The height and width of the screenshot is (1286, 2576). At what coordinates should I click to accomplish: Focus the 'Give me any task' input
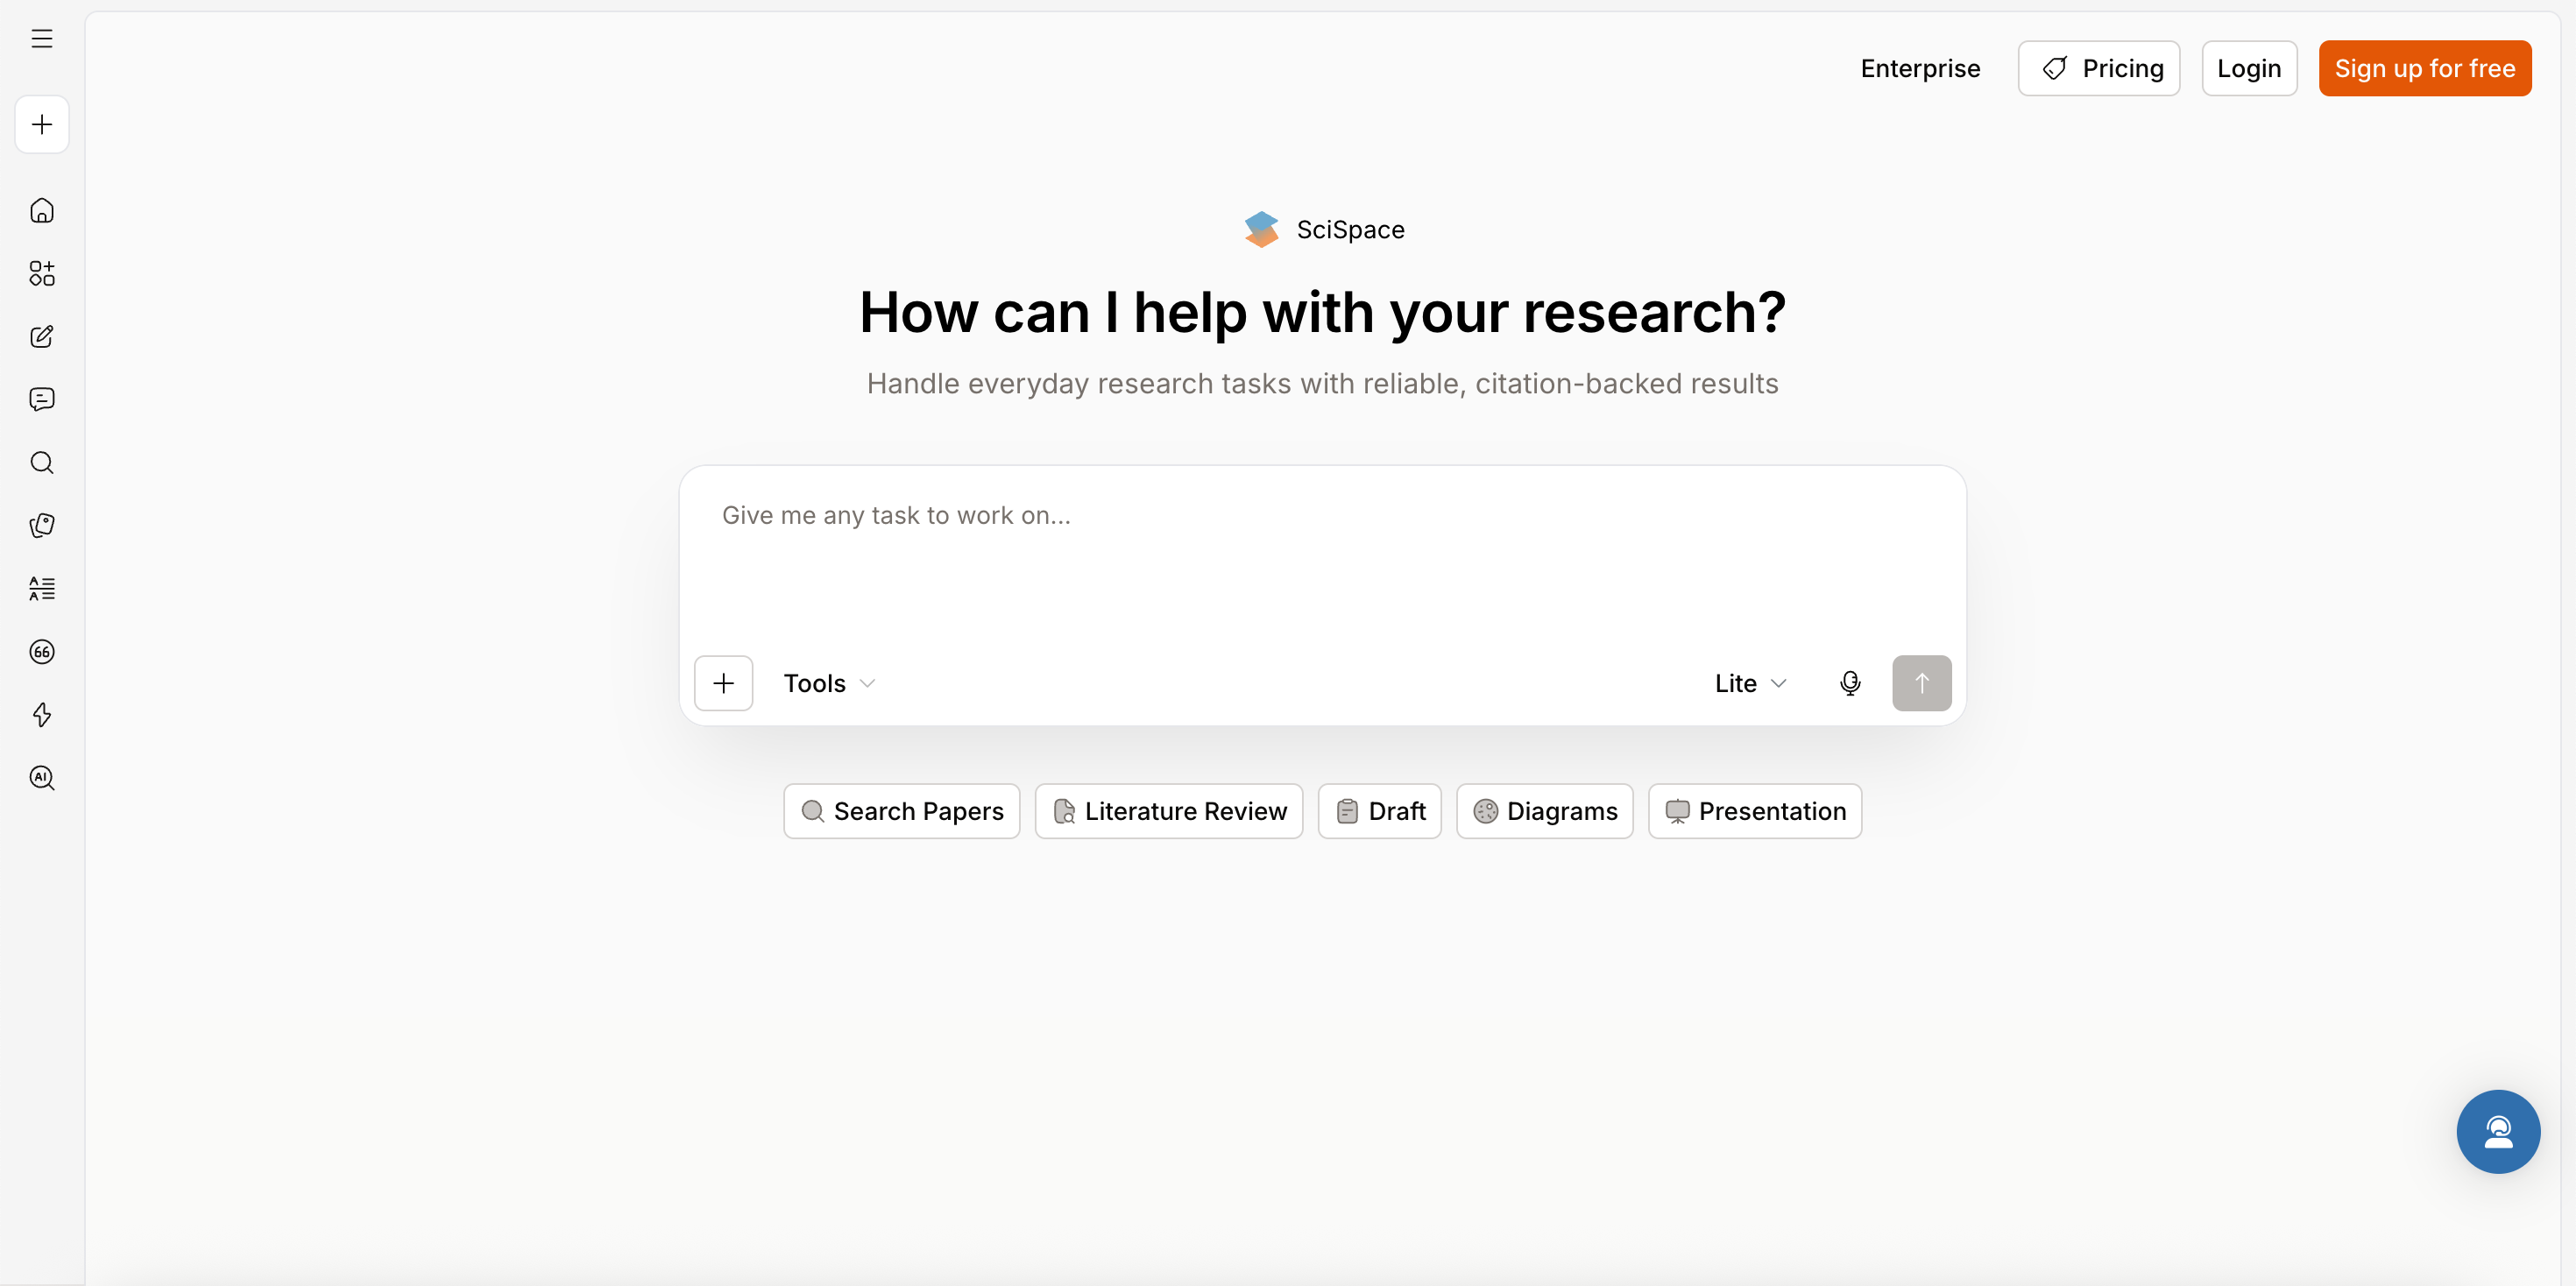pyautogui.click(x=1322, y=555)
